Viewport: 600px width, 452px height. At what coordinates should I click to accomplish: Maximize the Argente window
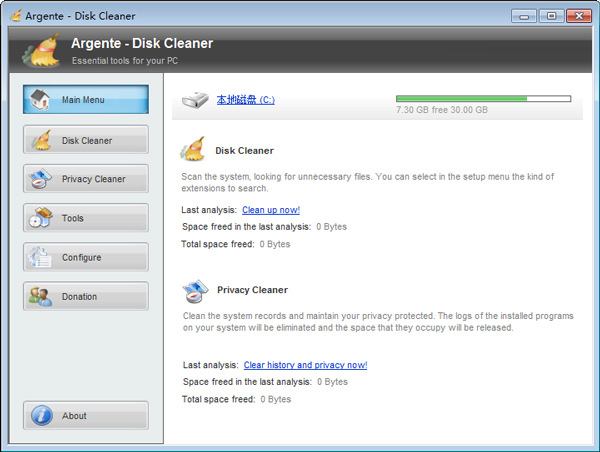[x=551, y=16]
